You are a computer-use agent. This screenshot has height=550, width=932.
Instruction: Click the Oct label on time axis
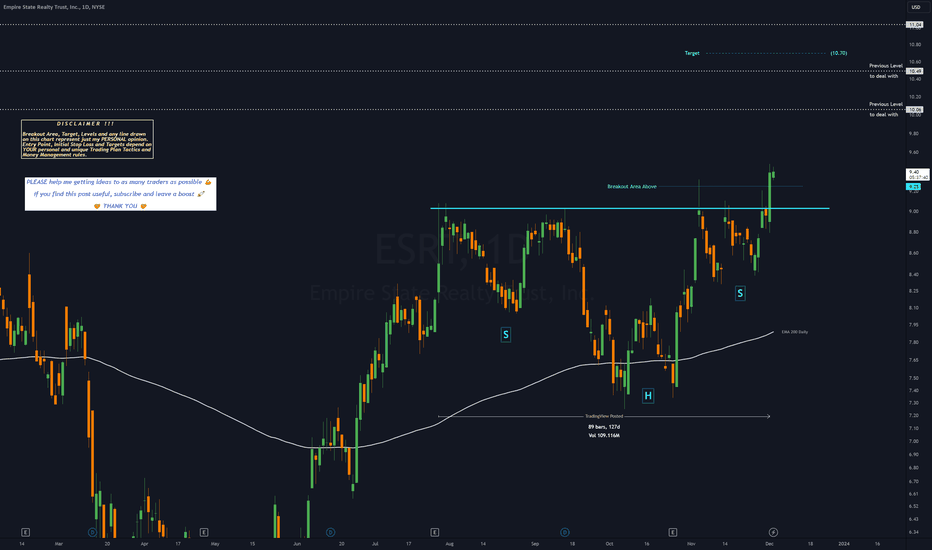click(609, 543)
